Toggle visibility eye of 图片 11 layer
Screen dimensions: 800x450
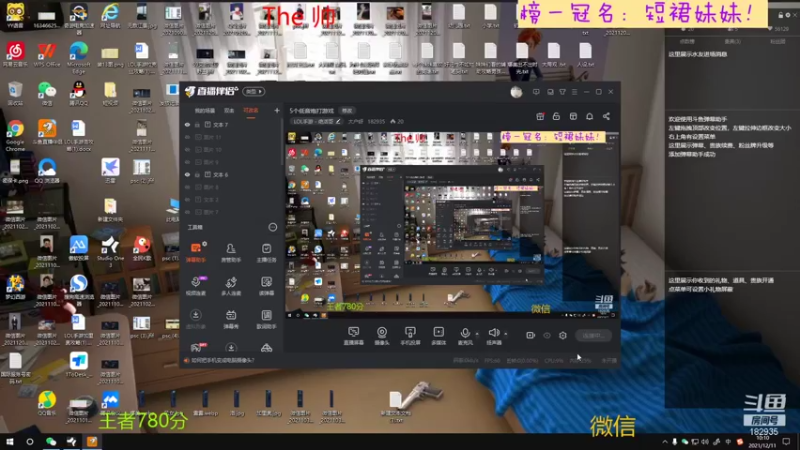(187, 137)
